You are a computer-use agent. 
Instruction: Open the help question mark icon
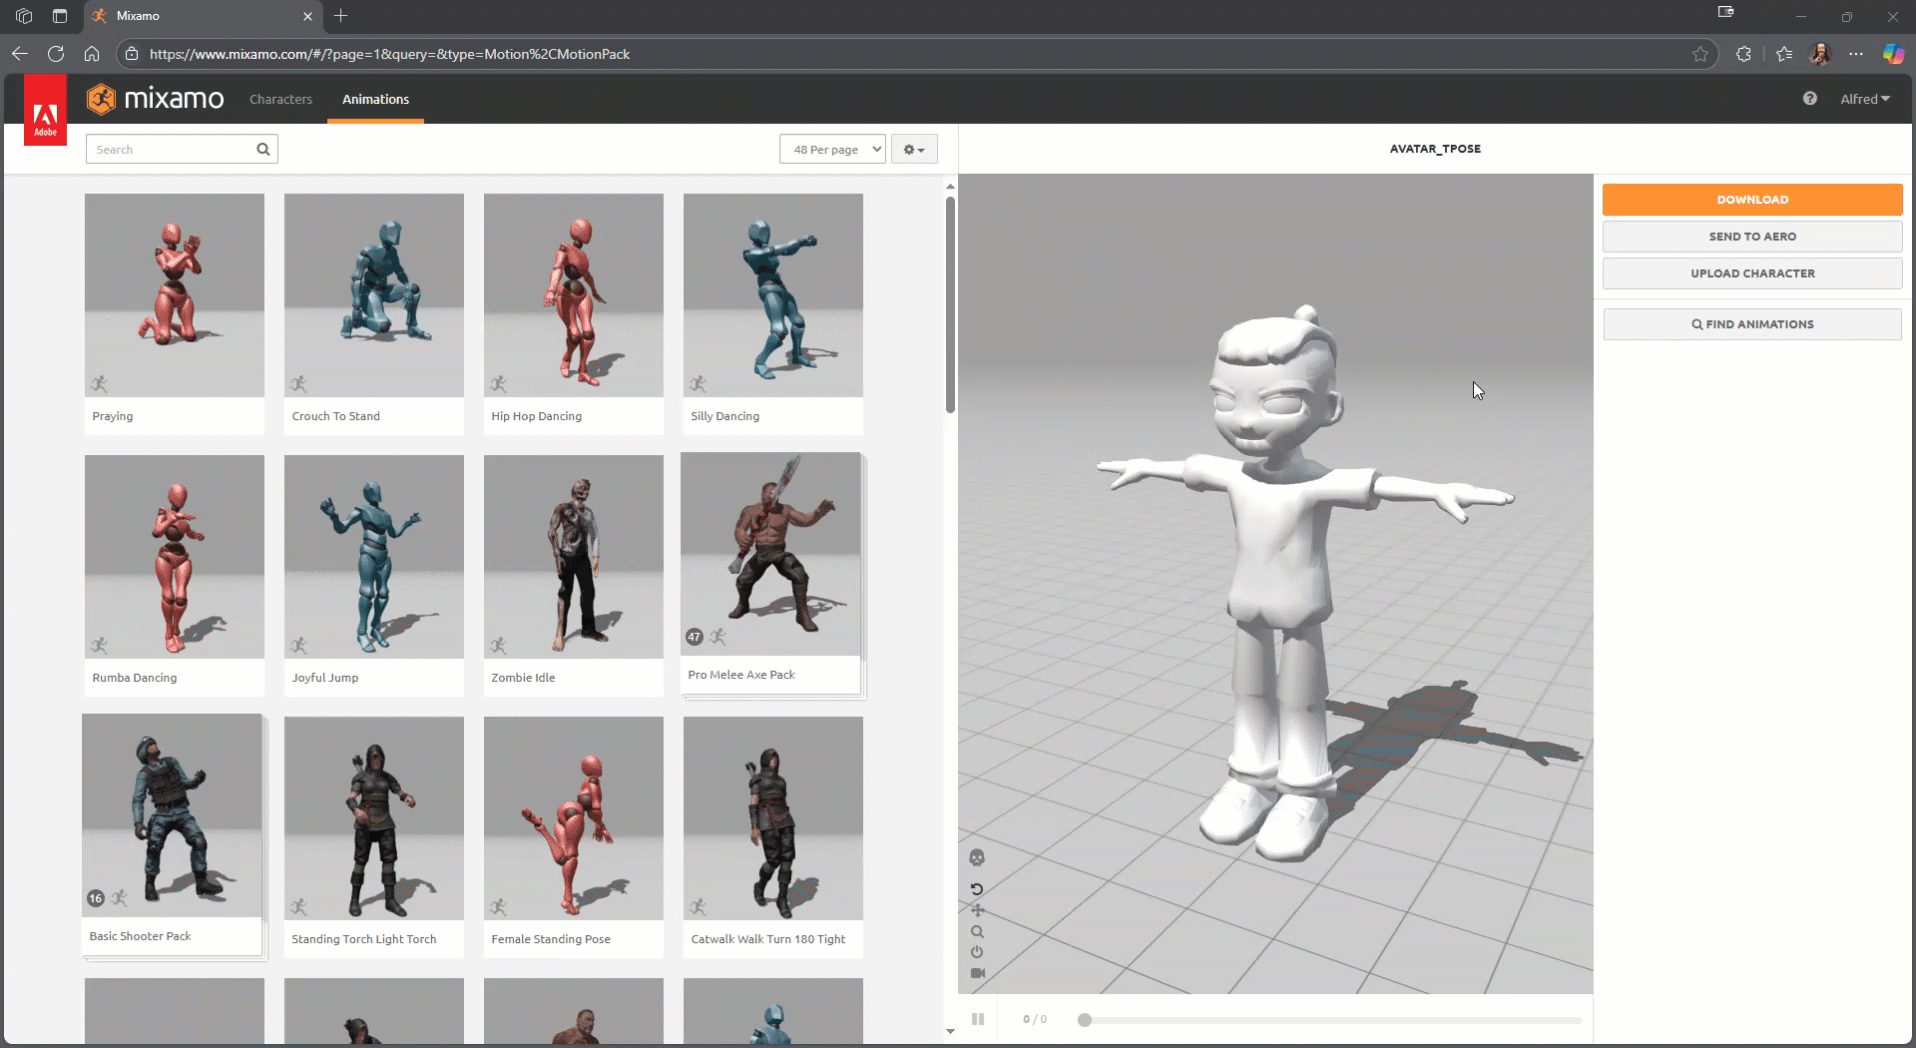1809,98
